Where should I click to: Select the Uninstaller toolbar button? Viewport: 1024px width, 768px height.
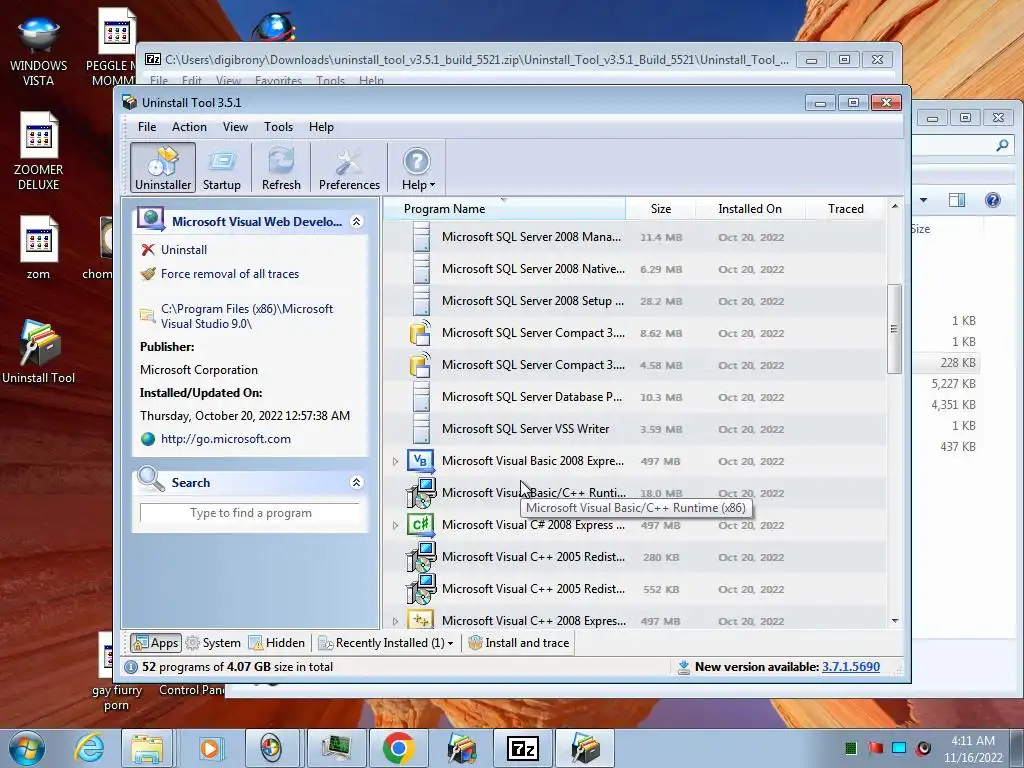pyautogui.click(x=163, y=168)
